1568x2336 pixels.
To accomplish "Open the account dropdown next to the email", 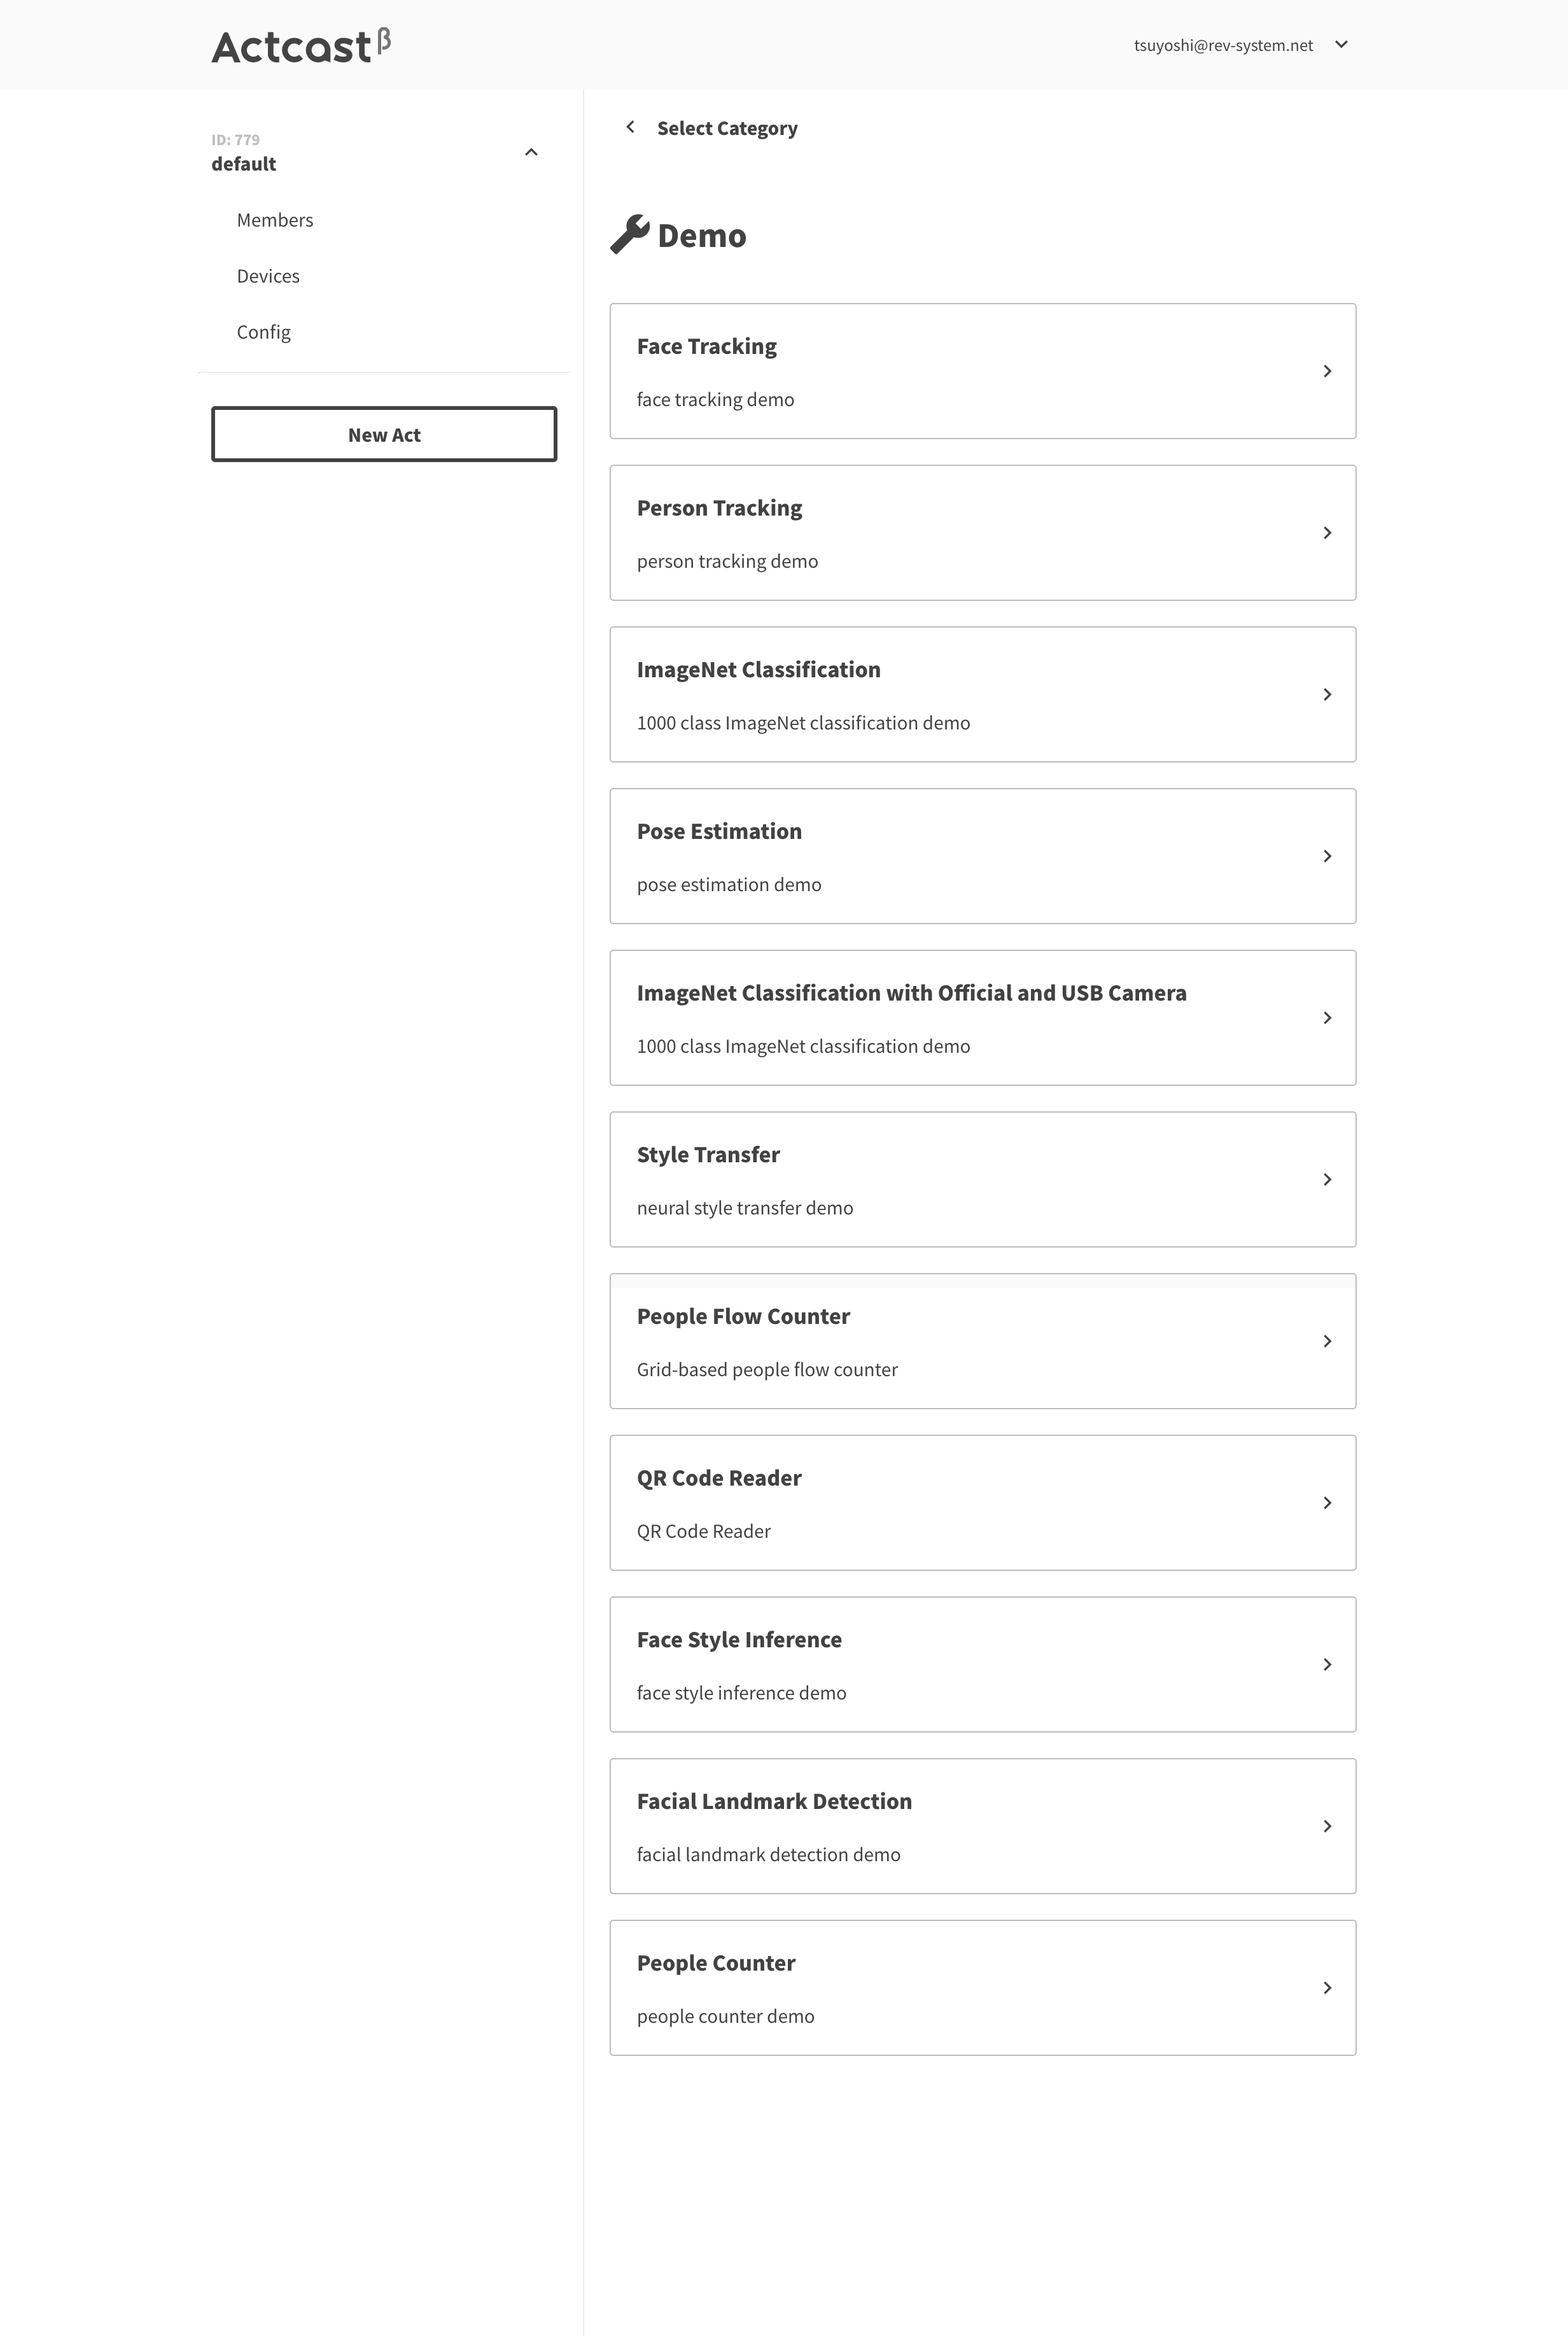I will (x=1342, y=44).
